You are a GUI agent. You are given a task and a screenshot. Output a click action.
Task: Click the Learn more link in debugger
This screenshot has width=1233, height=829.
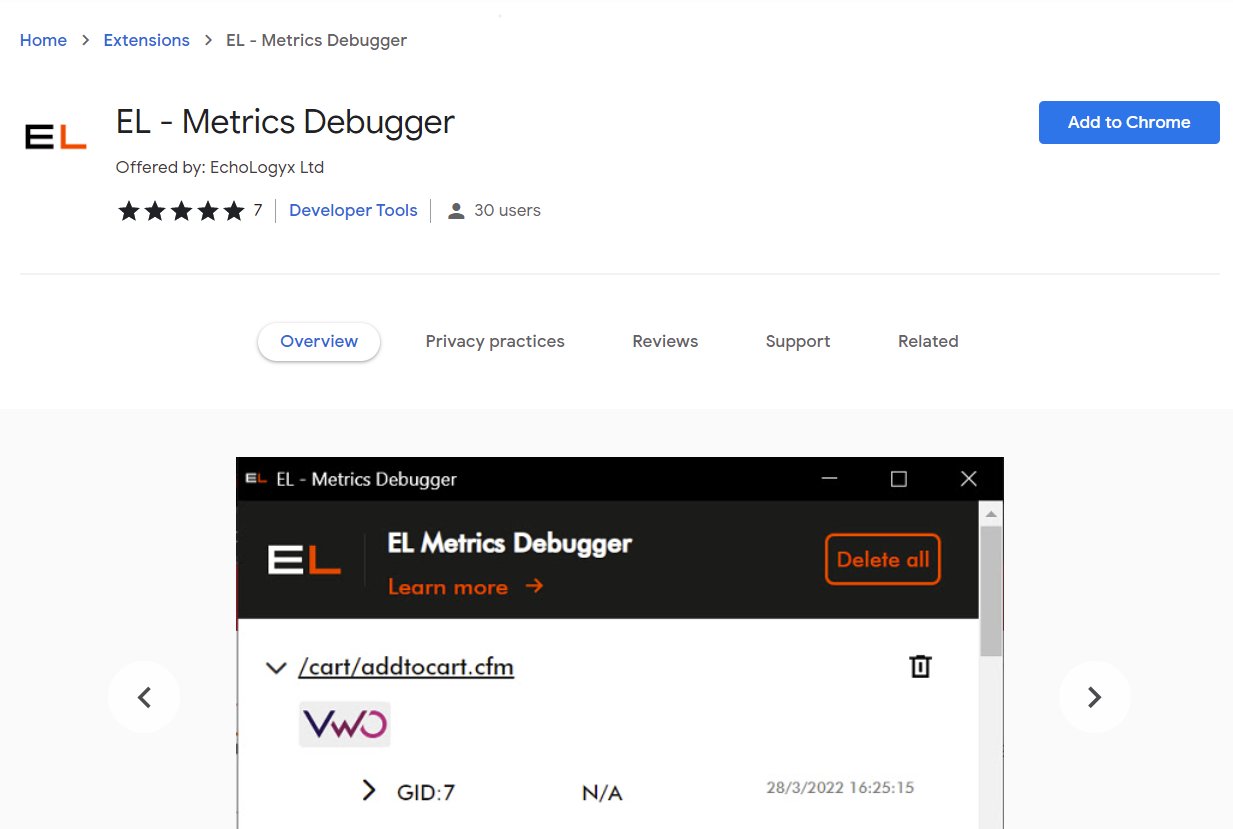(466, 587)
